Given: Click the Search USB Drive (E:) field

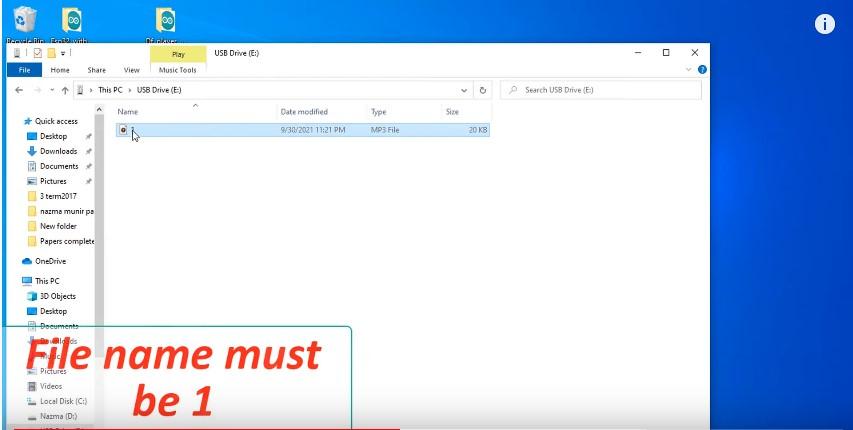Looking at the screenshot, I should pos(601,90).
